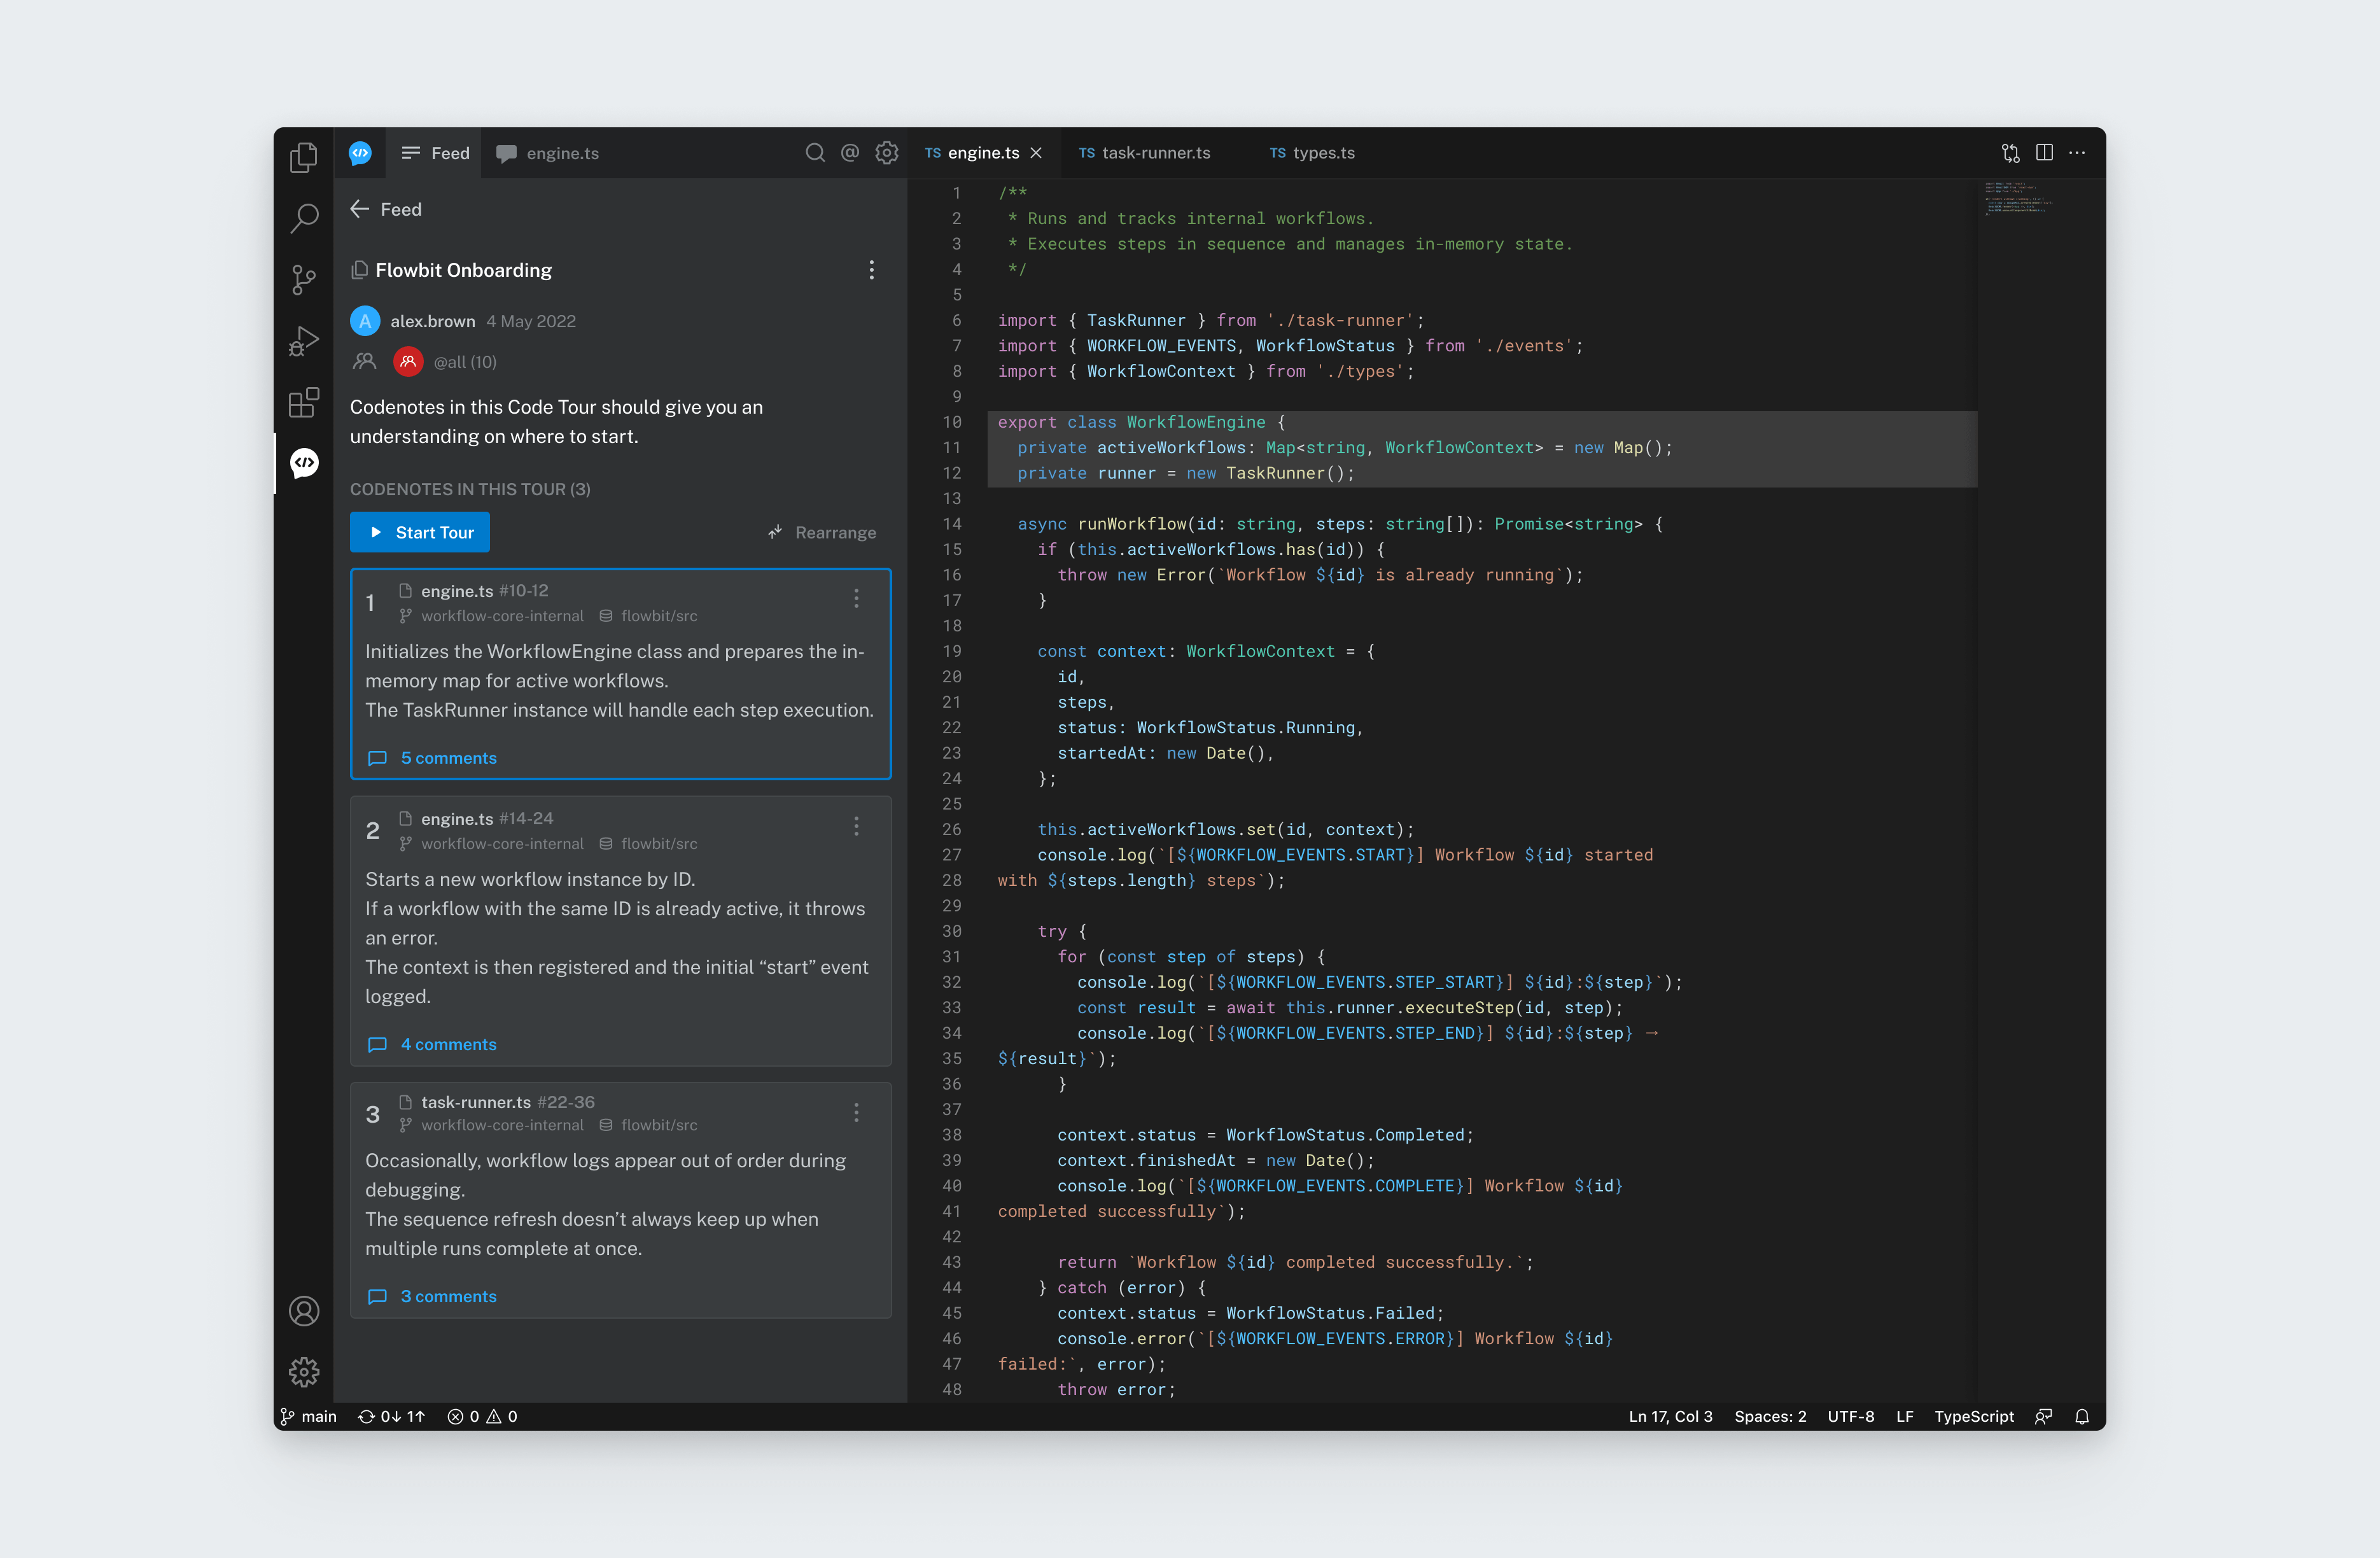Click the people icon next to @all

(x=364, y=362)
